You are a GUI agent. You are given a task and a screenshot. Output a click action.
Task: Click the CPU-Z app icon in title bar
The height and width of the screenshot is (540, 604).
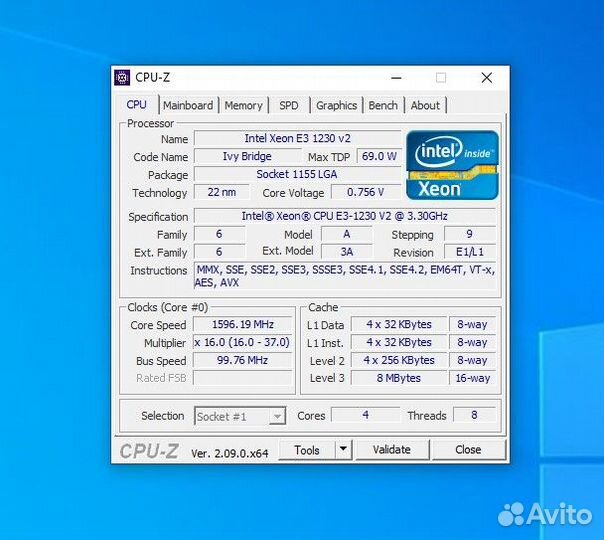(123, 78)
